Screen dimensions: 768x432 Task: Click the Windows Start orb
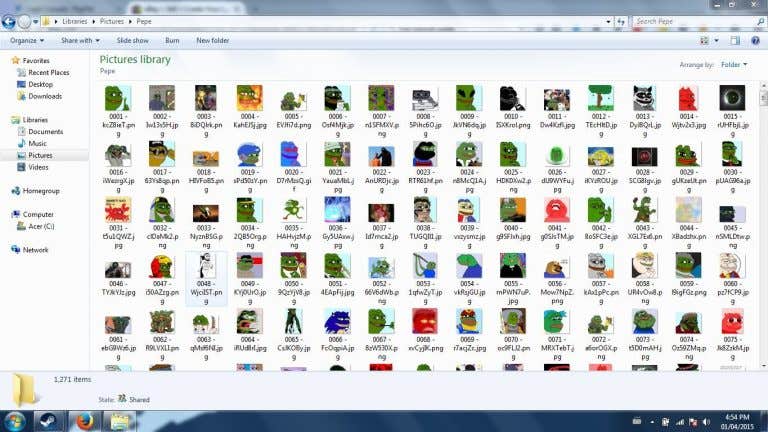(x=15, y=421)
